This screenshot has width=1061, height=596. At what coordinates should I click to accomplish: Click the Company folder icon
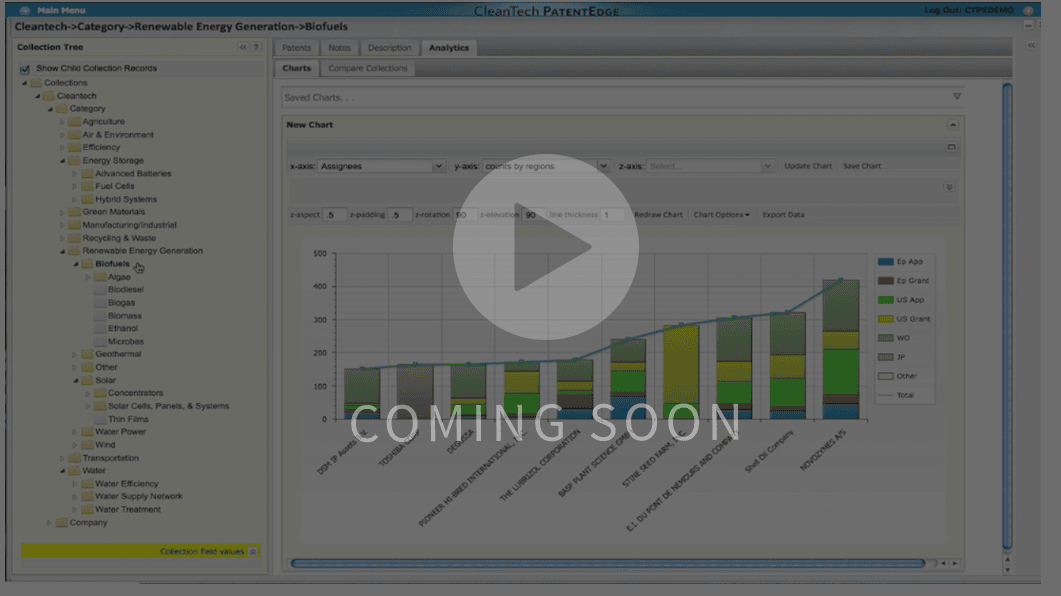(62, 522)
